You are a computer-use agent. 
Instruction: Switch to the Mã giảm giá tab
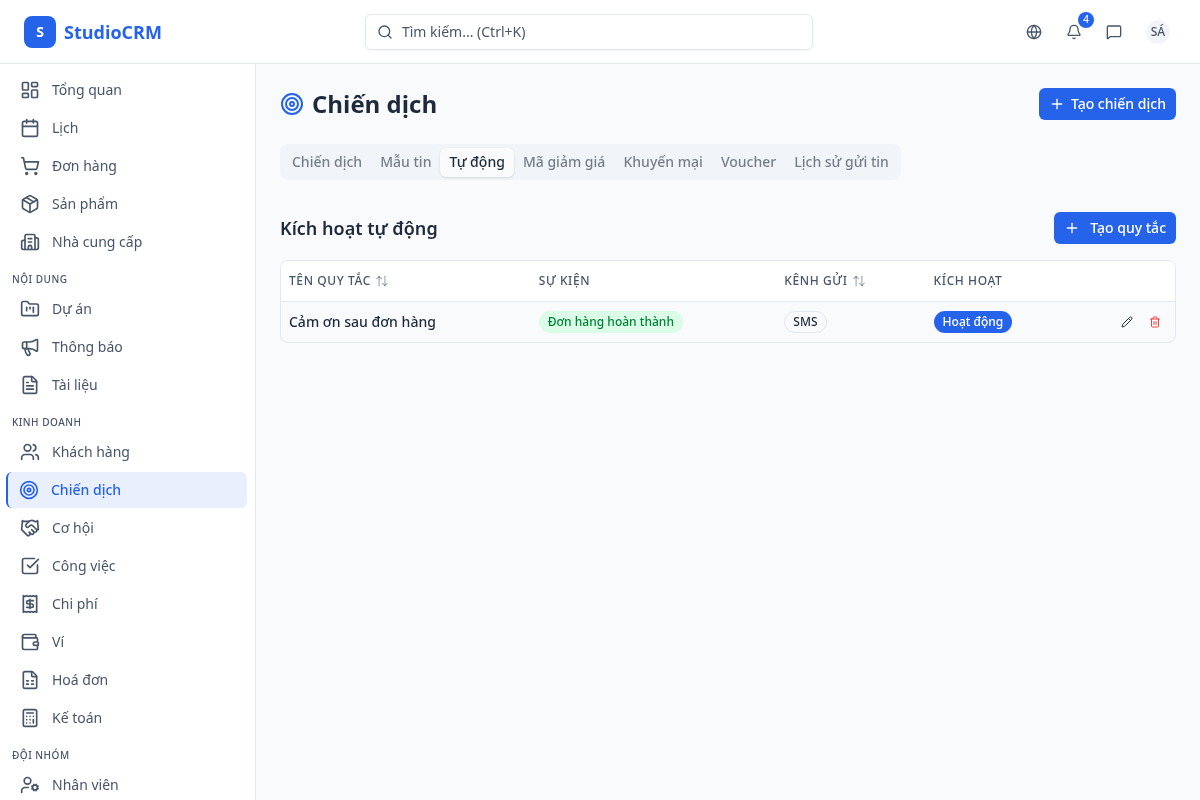pyautogui.click(x=564, y=162)
